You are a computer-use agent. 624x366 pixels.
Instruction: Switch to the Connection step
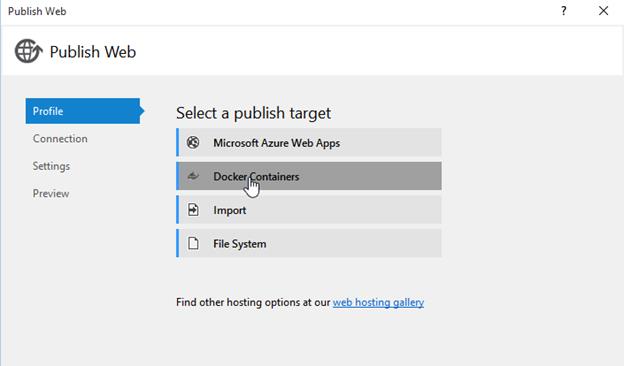click(60, 138)
